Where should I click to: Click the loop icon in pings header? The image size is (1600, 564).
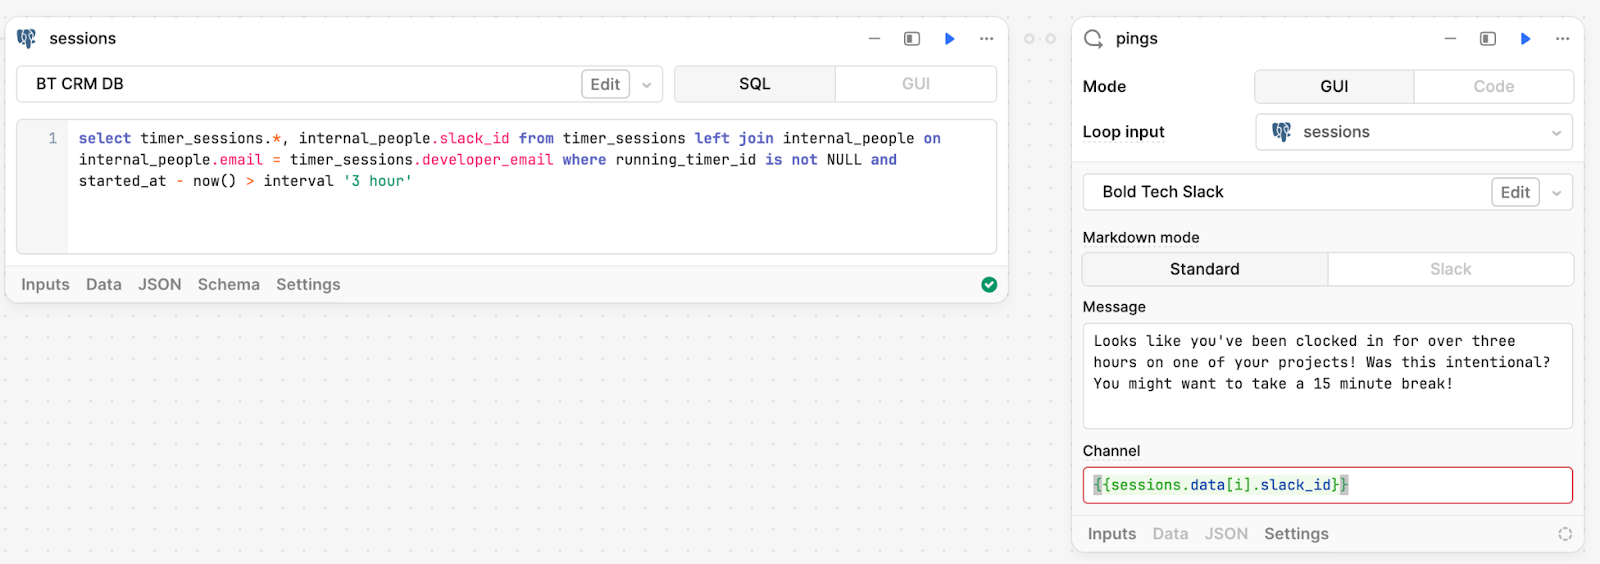[x=1094, y=38]
